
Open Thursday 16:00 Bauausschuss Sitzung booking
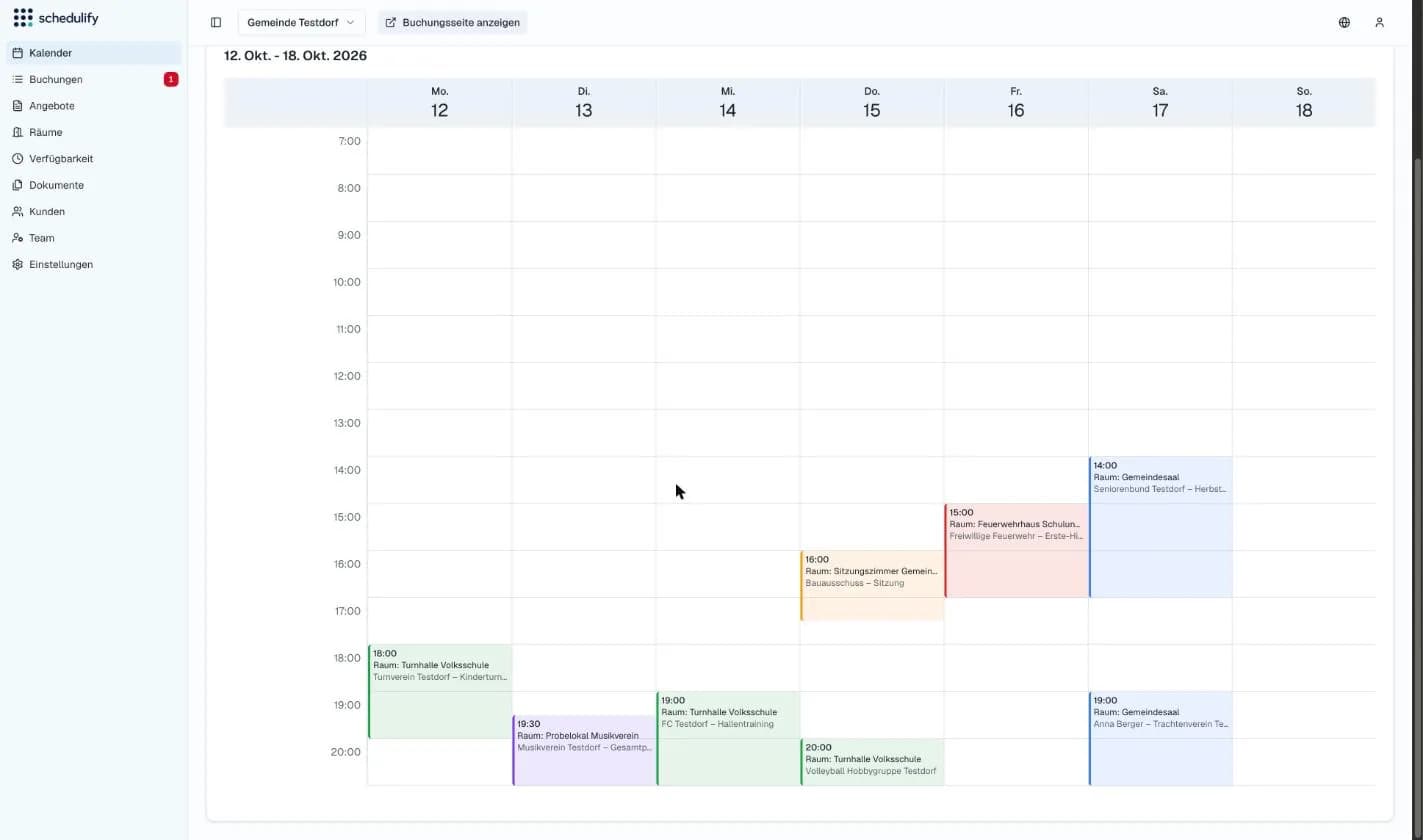pyautogui.click(x=872, y=585)
